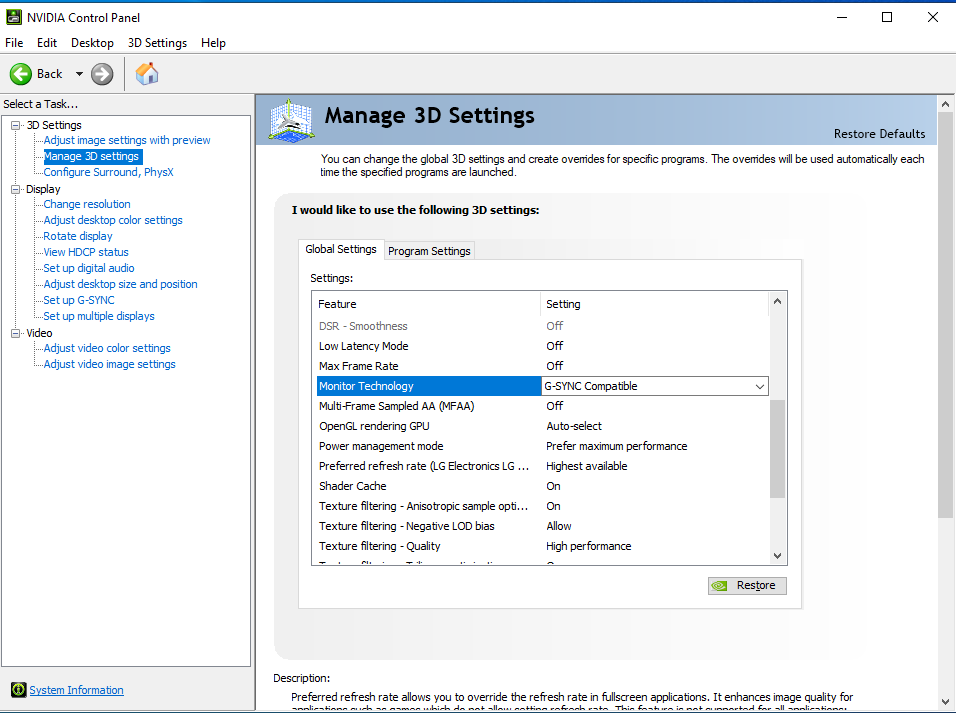Click the Restore button
Screen dimensions: 956x713
pyautogui.click(x=747, y=586)
